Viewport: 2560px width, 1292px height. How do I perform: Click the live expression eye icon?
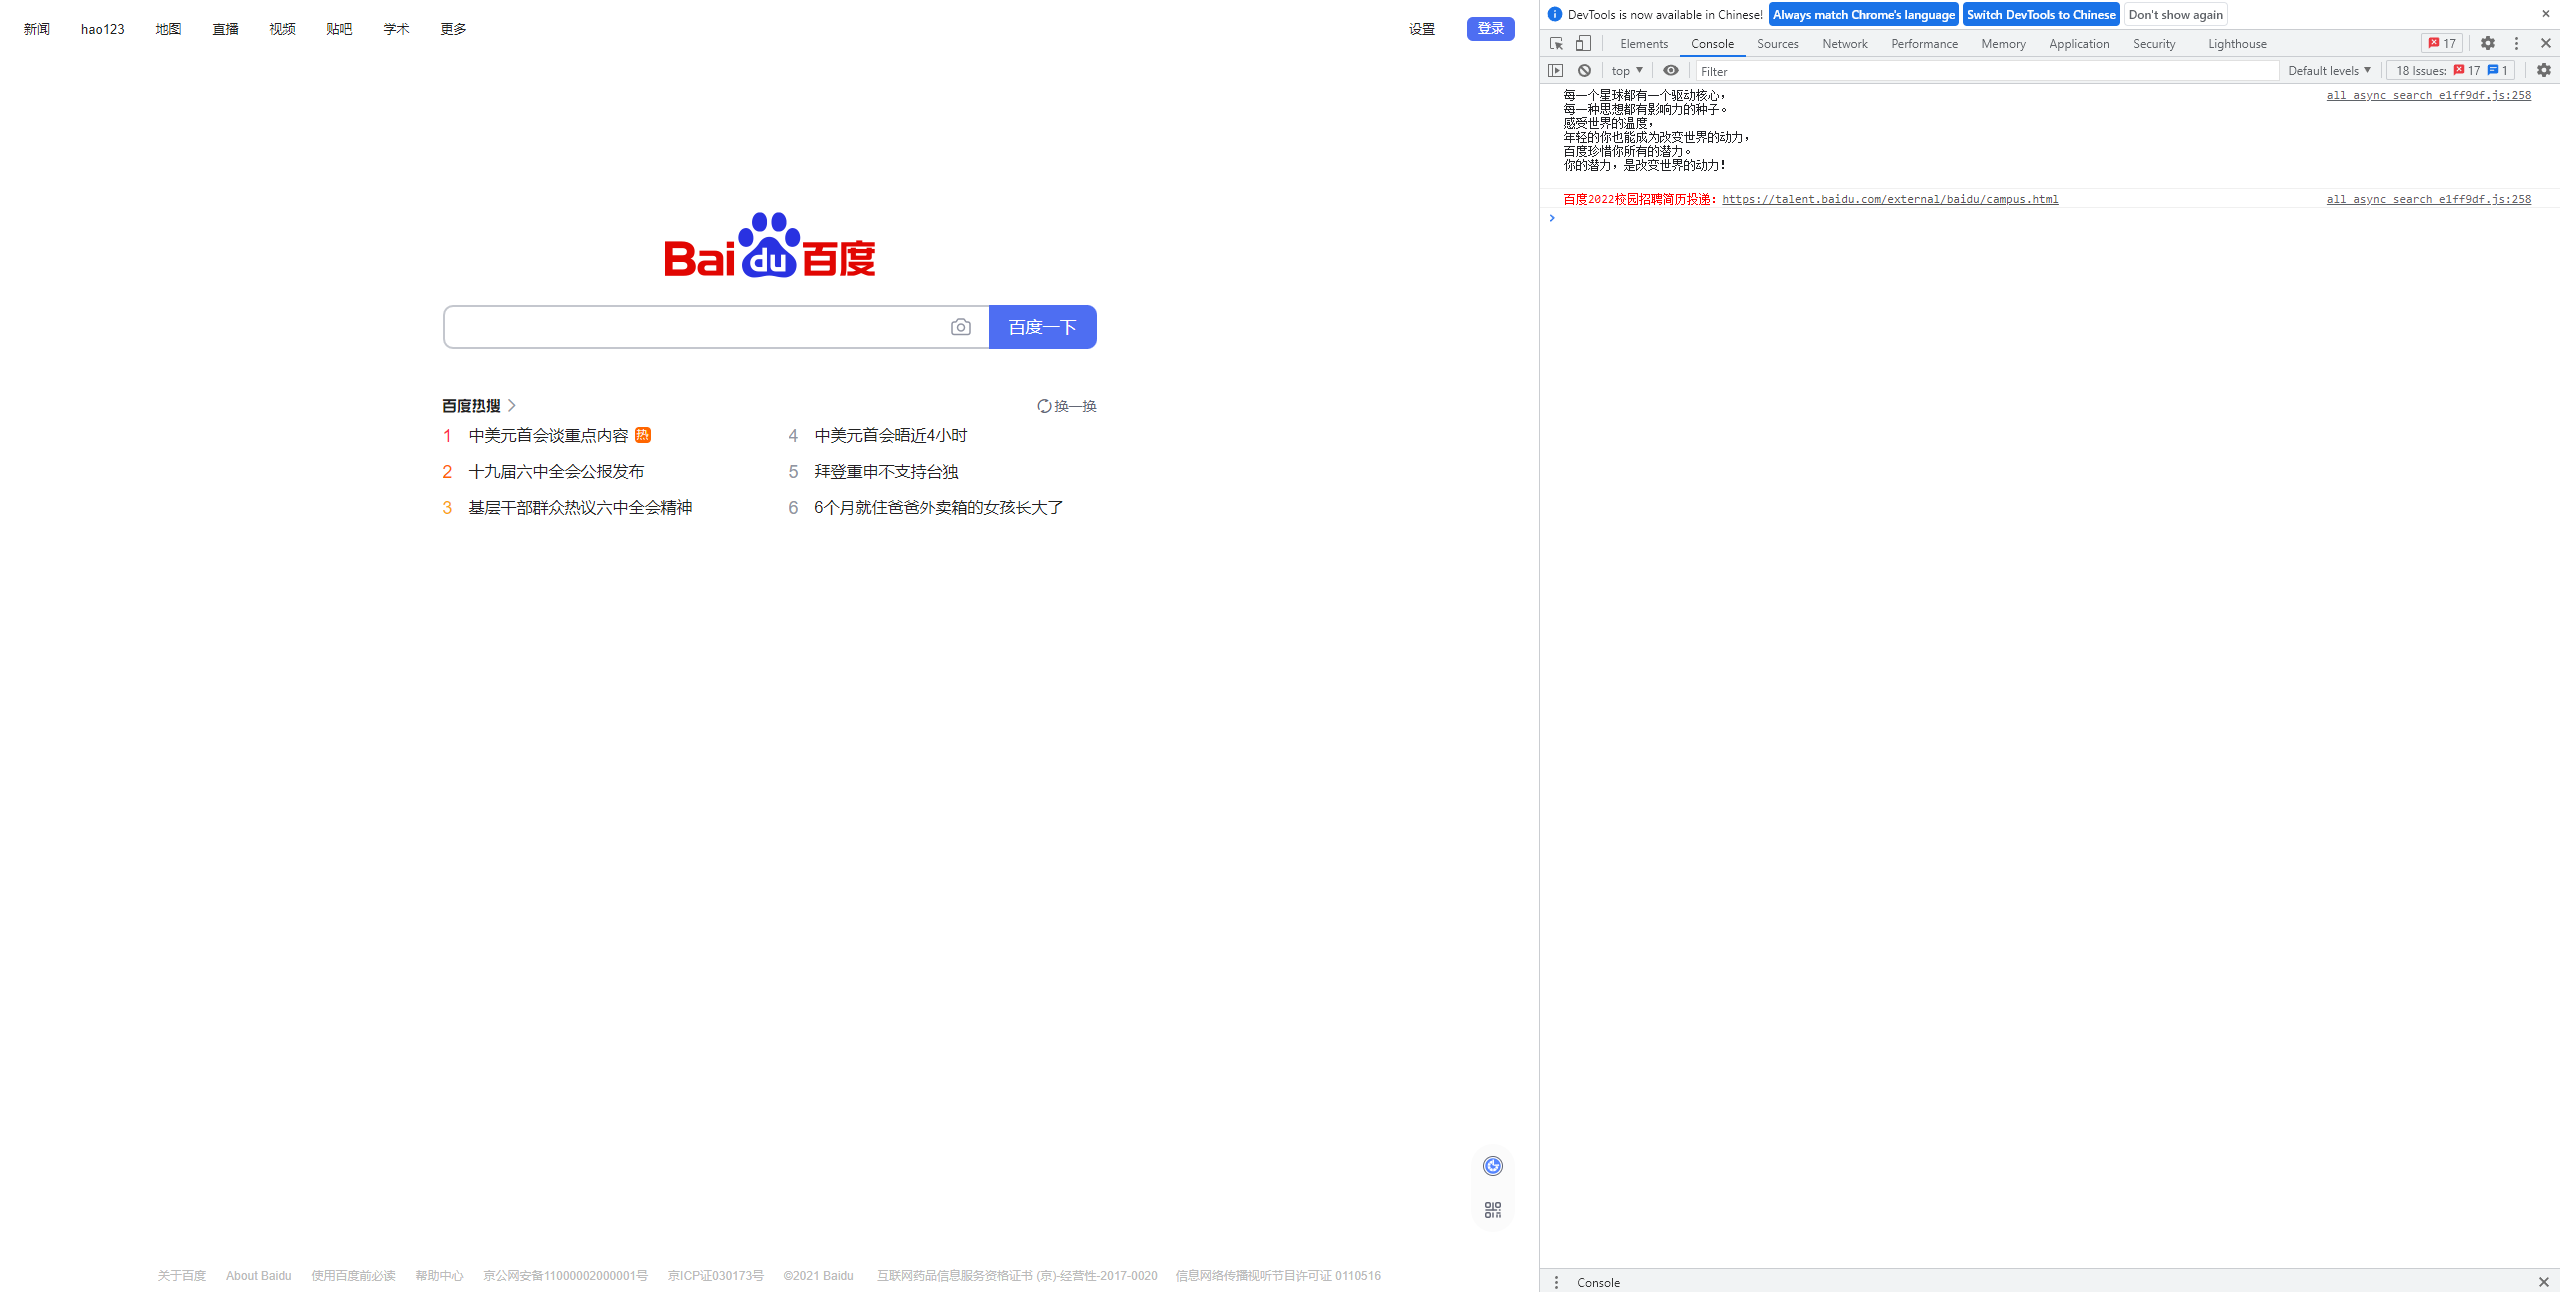tap(1670, 70)
